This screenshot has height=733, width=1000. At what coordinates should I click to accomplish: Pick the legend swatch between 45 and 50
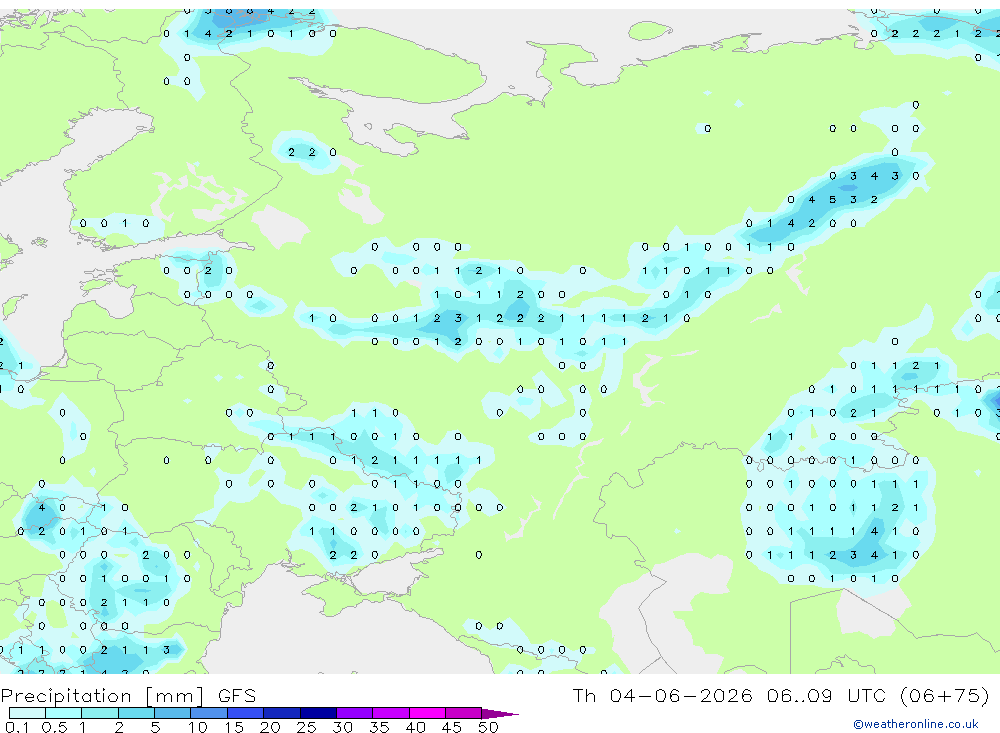coord(464,713)
